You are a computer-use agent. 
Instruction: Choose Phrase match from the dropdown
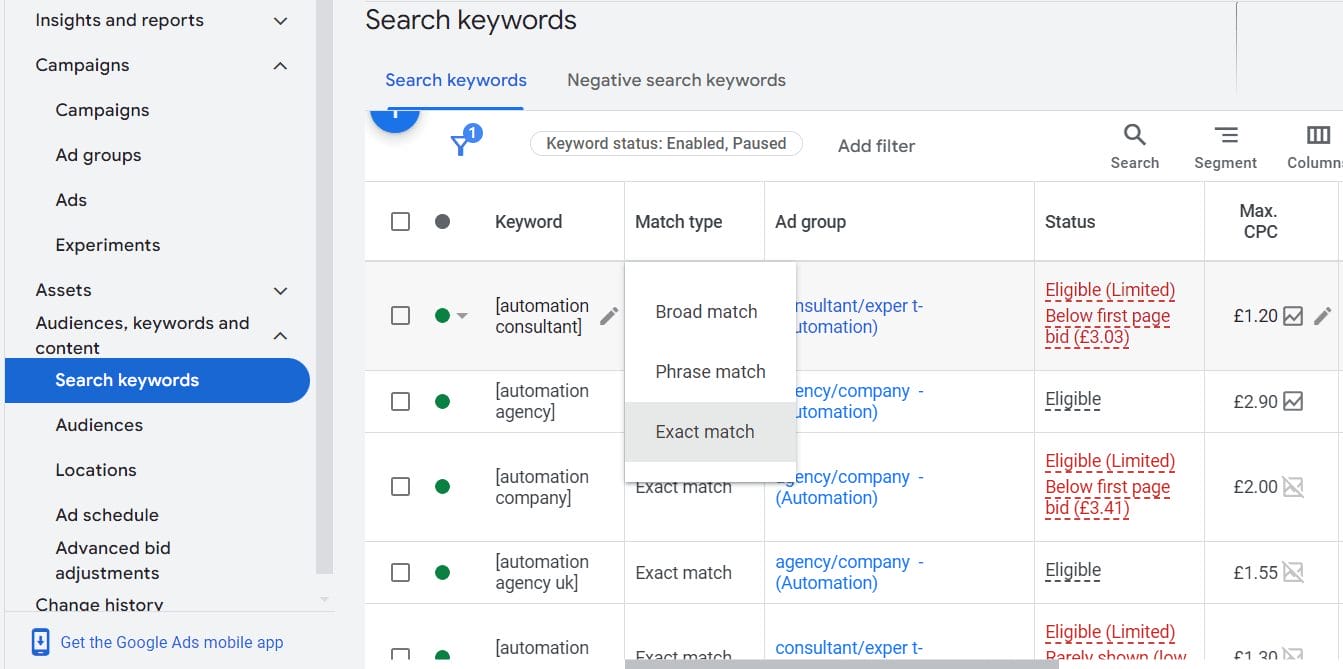(x=710, y=372)
